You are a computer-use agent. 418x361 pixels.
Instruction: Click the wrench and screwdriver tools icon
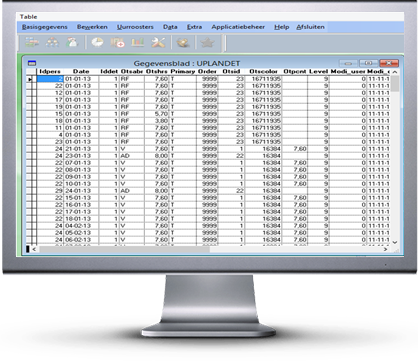(x=158, y=43)
